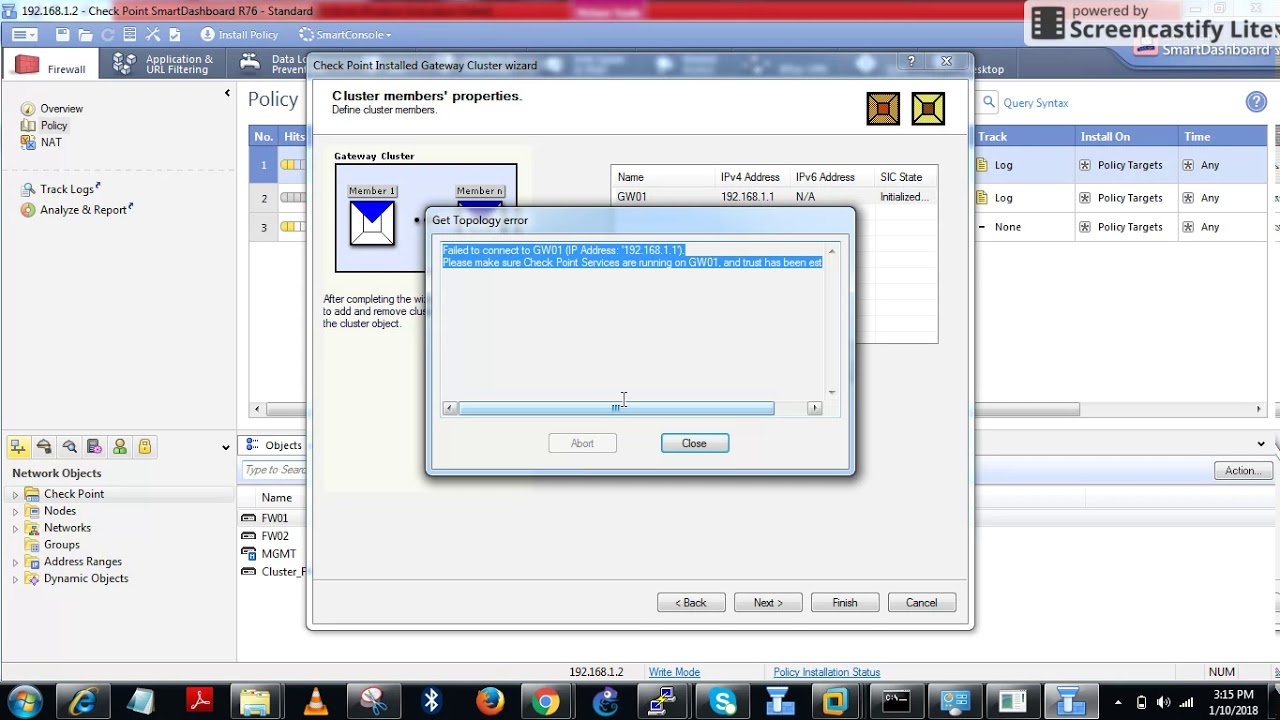Click the blue help icon near Query Syntax
The height and width of the screenshot is (720, 1280).
coord(1256,102)
